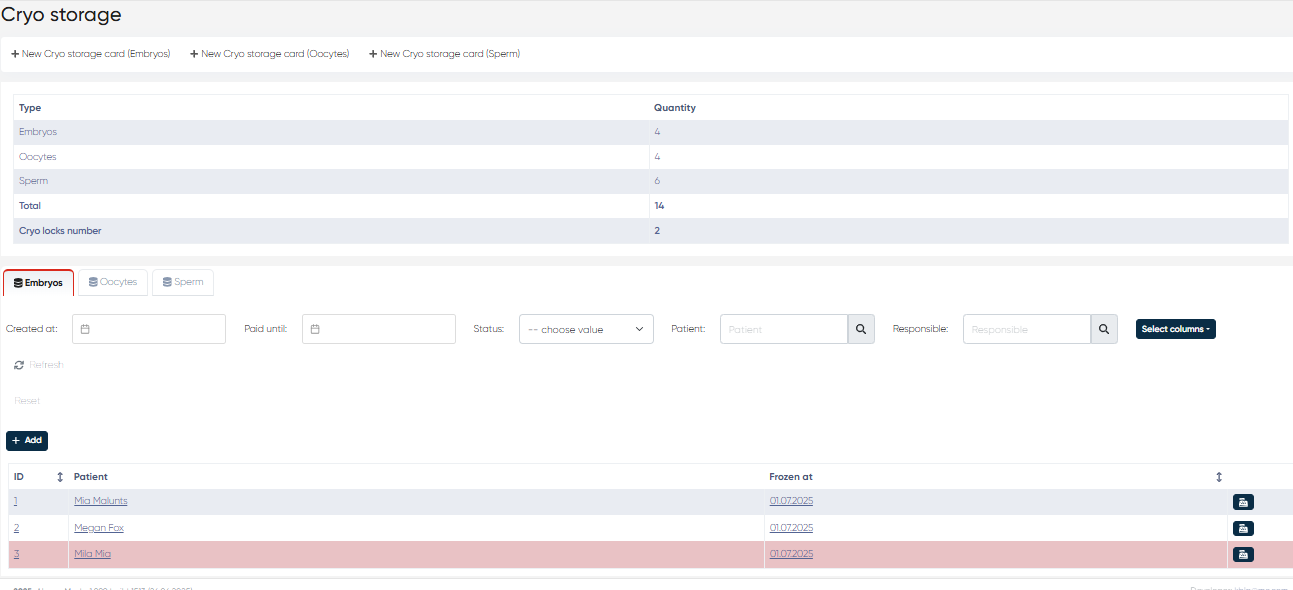Sort table by ID column arrows
Screen dimensions: 1293x590
pos(60,477)
